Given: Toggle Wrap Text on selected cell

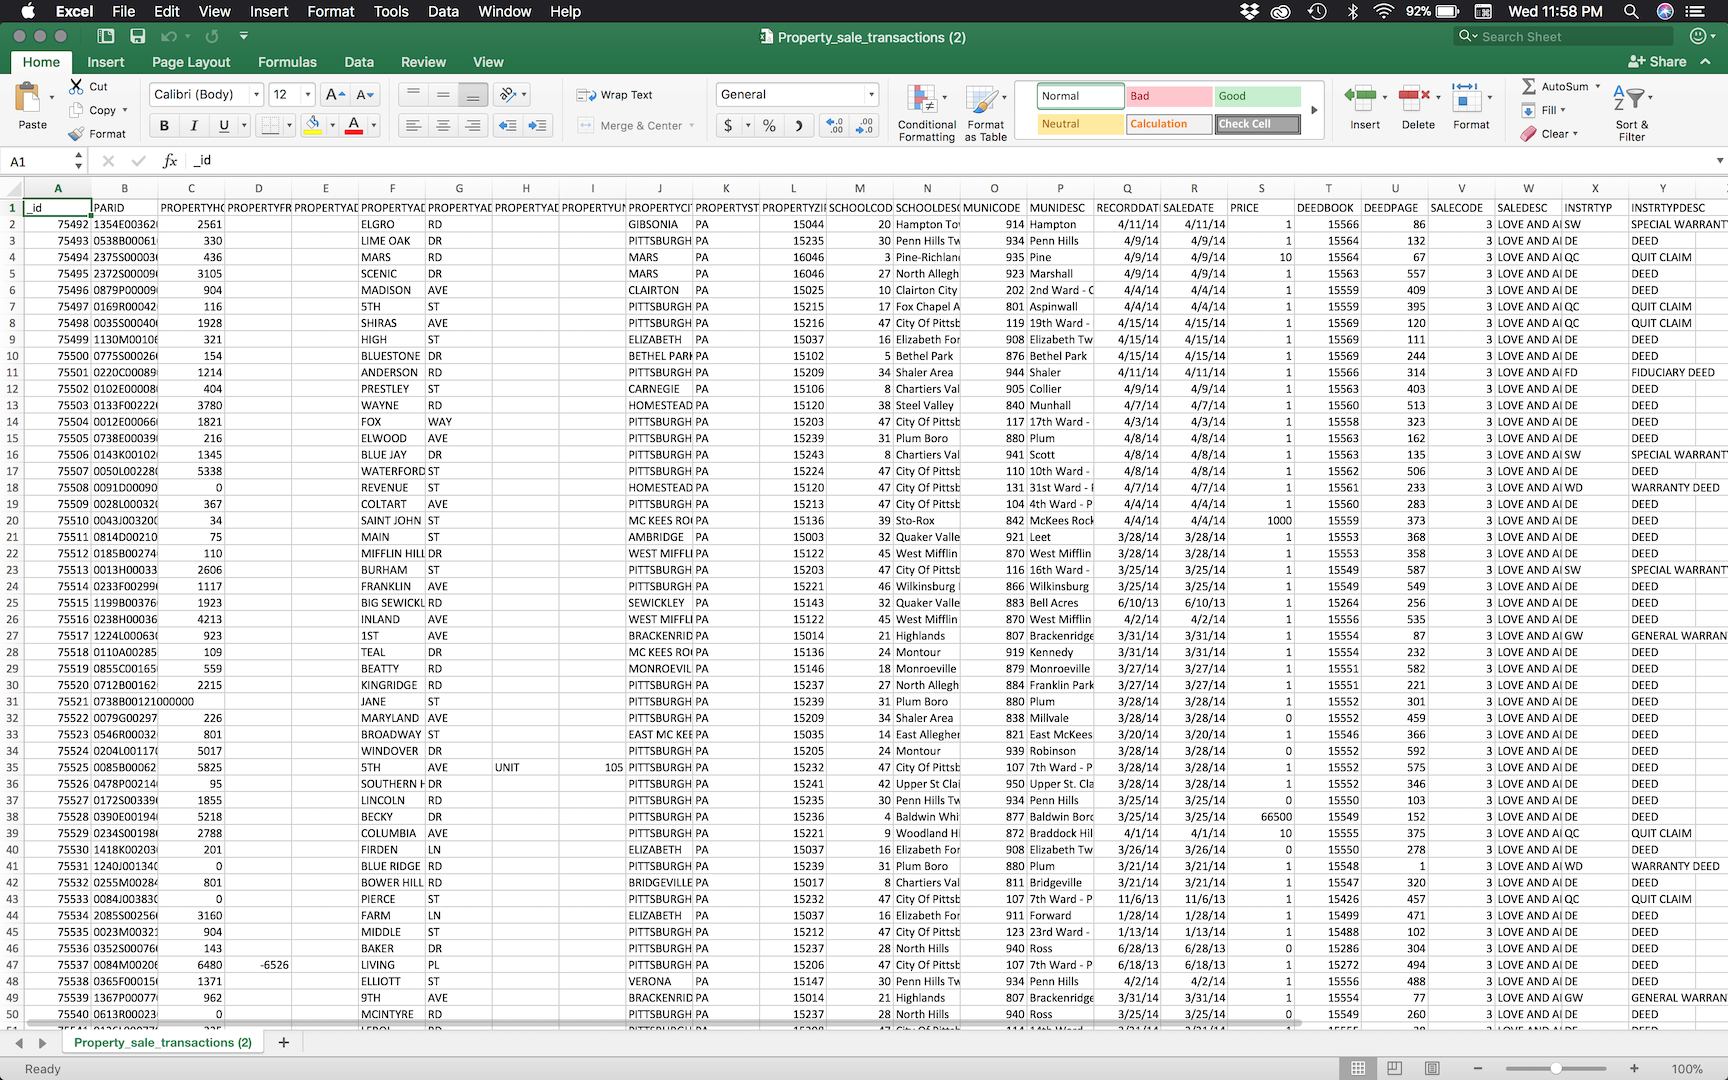Looking at the screenshot, I should (615, 95).
